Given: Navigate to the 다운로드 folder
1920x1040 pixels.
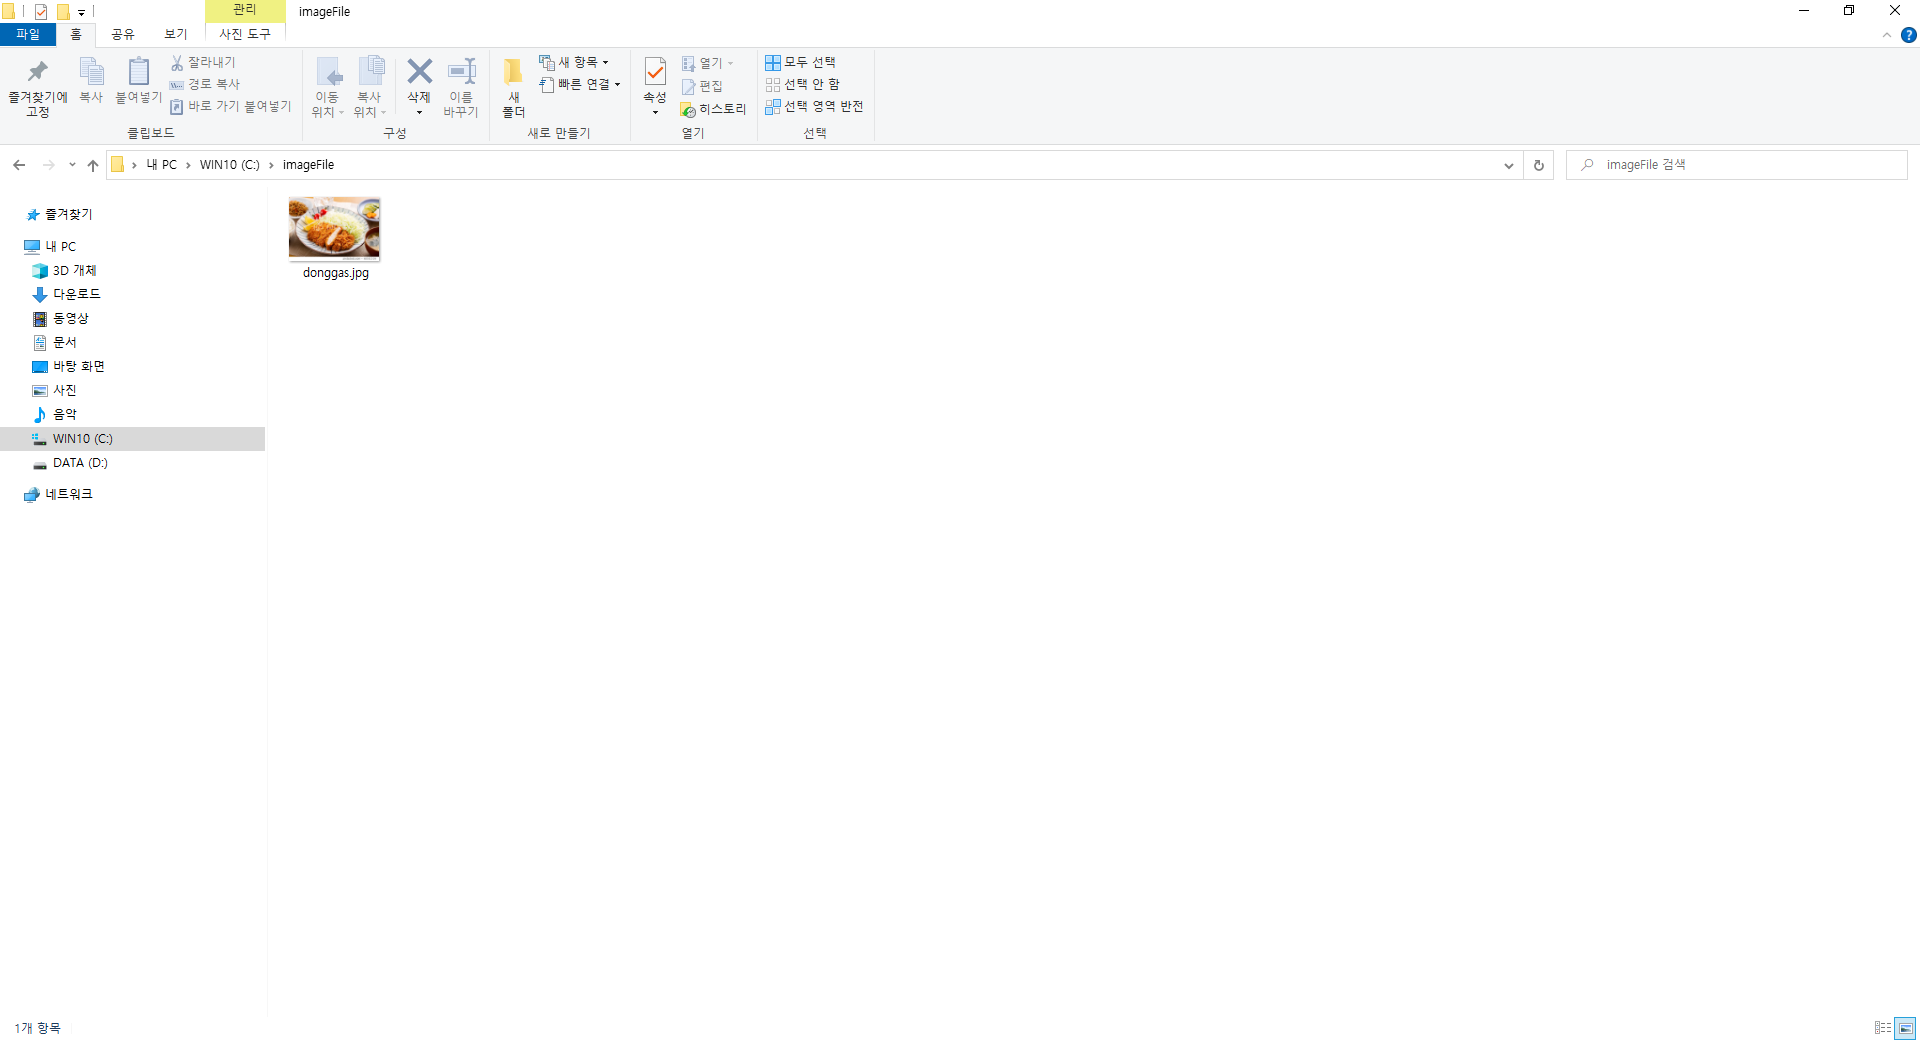Looking at the screenshot, I should (x=77, y=294).
